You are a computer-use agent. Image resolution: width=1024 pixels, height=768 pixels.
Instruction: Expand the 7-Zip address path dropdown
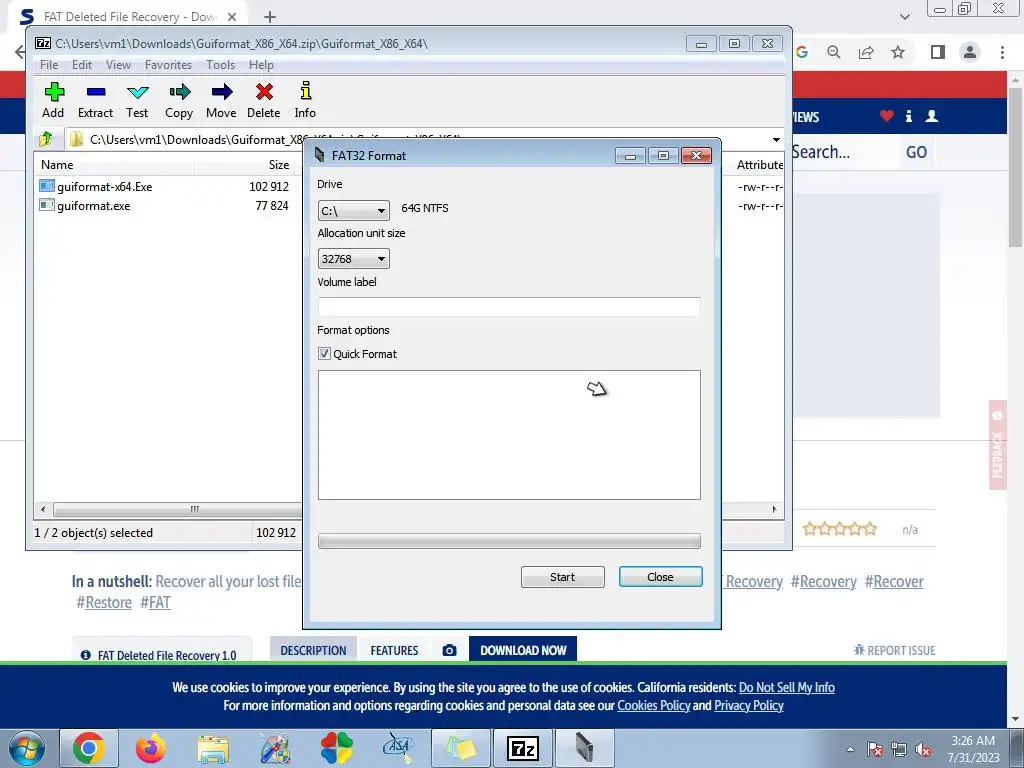(776, 140)
